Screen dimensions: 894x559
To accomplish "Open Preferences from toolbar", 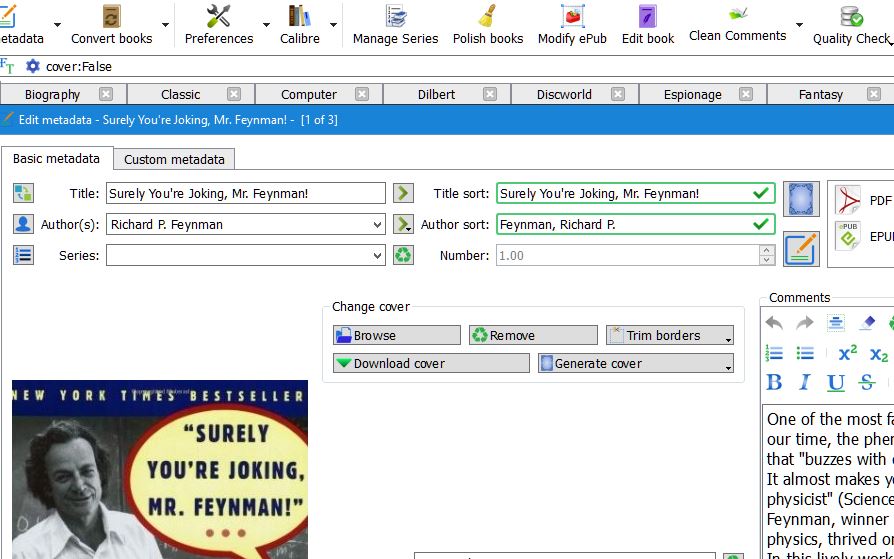I will click(218, 25).
